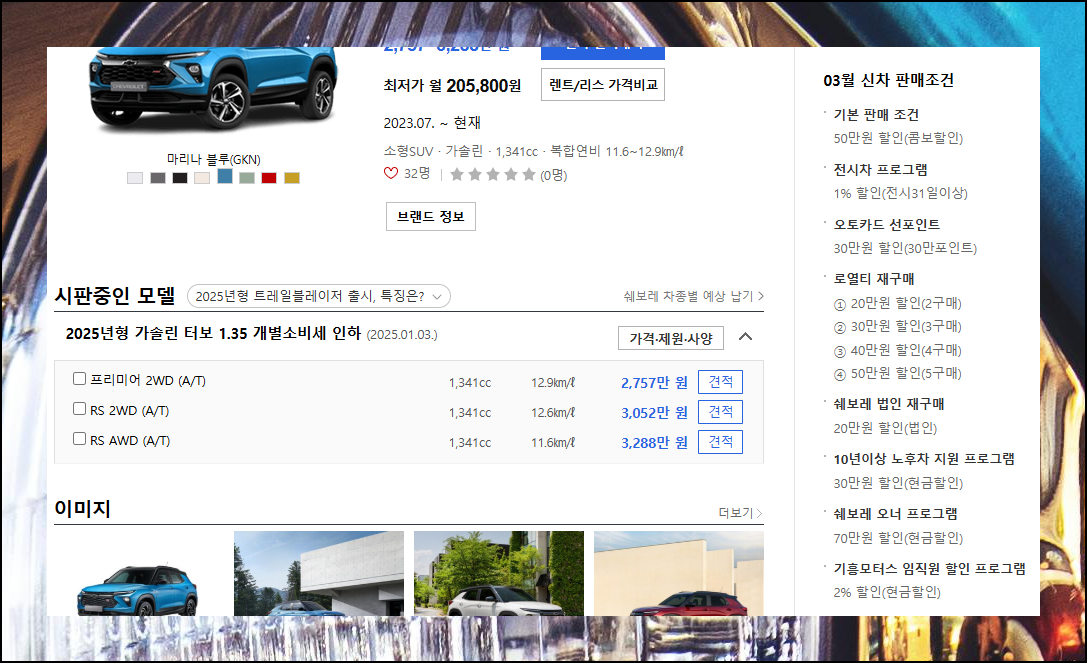
Task: Click 쉐보레 법인 재구매 heading
Action: point(889,404)
